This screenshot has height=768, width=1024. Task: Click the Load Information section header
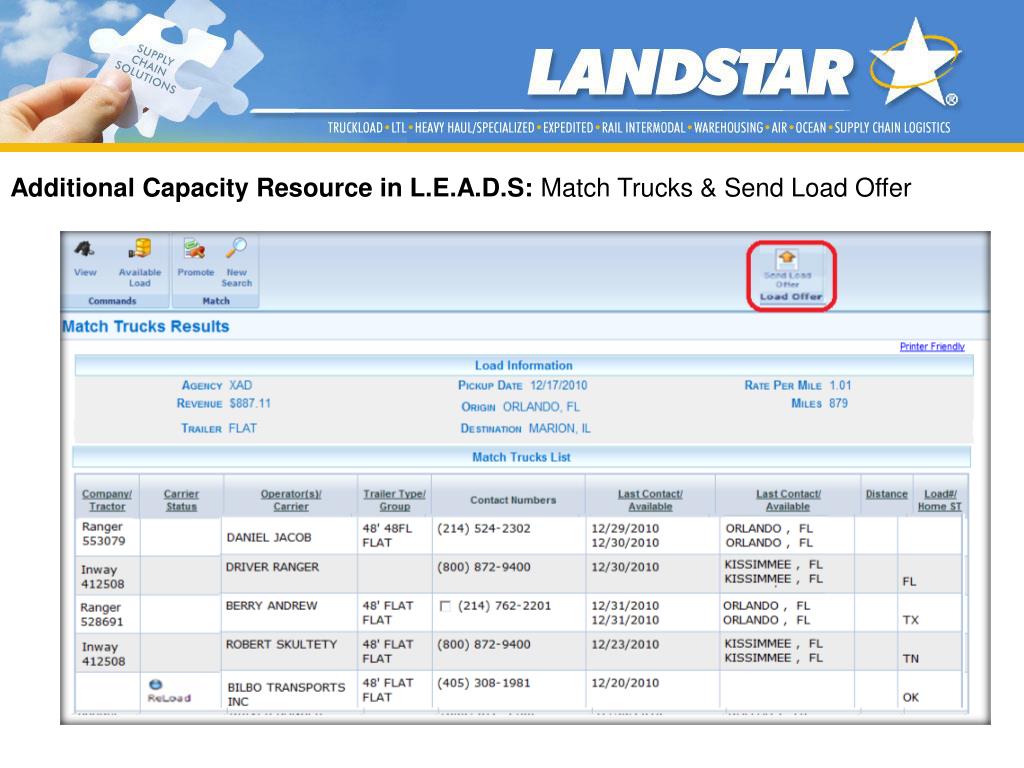point(524,366)
